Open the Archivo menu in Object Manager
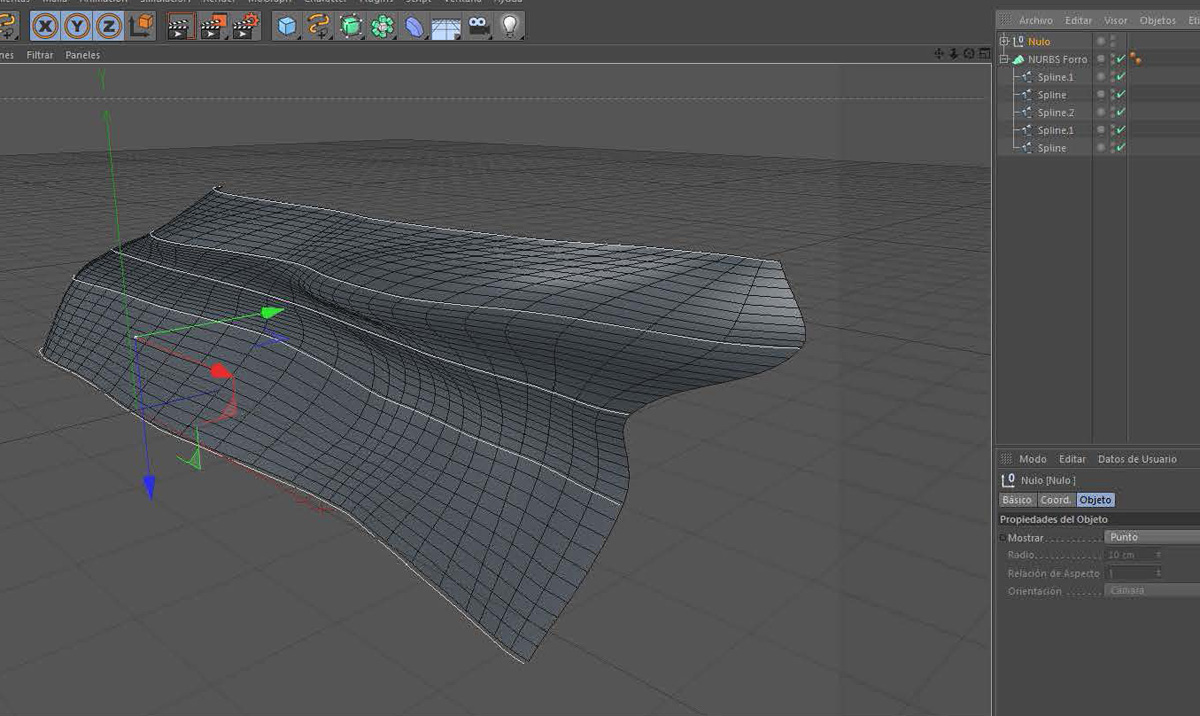Screen dimensions: 1200x716 (1035, 20)
